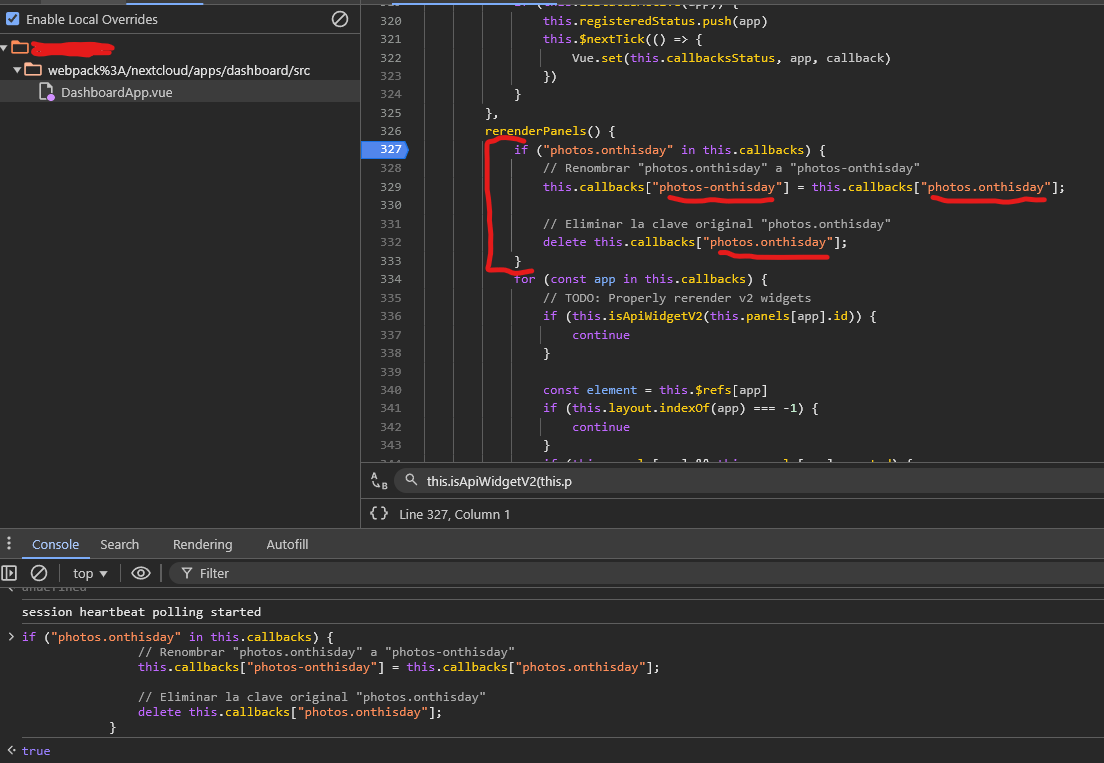Screen dimensions: 1104x763
Task: Open the drawer three-dot menu
Action: (10, 544)
